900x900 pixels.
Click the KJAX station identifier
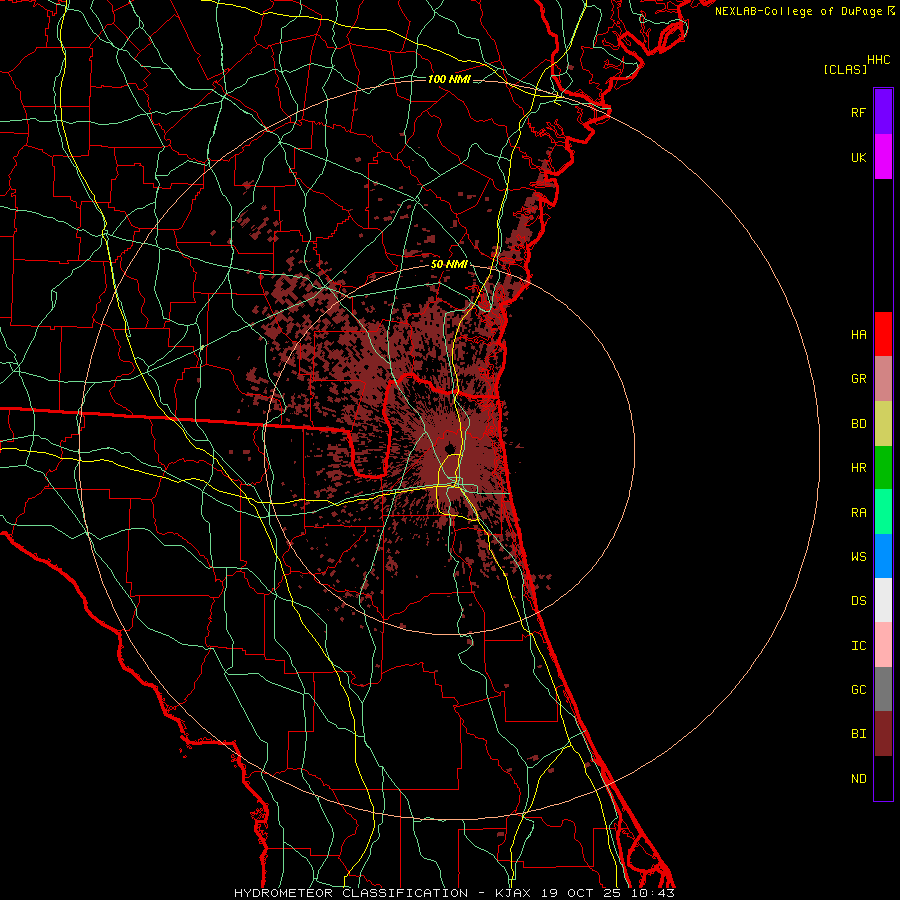click(513, 893)
